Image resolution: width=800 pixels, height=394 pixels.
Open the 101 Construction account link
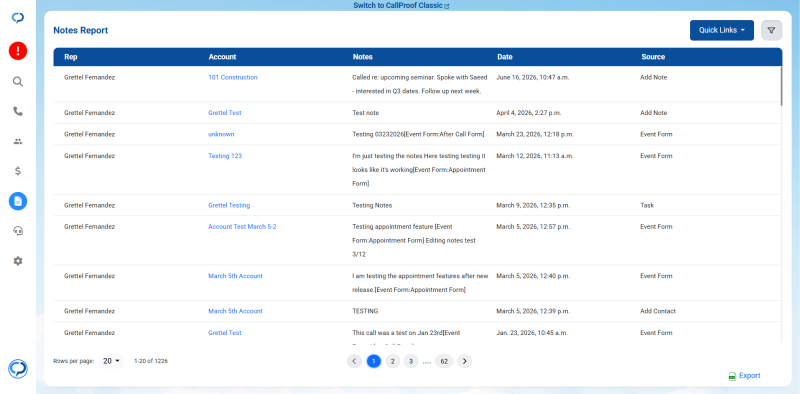233,78
